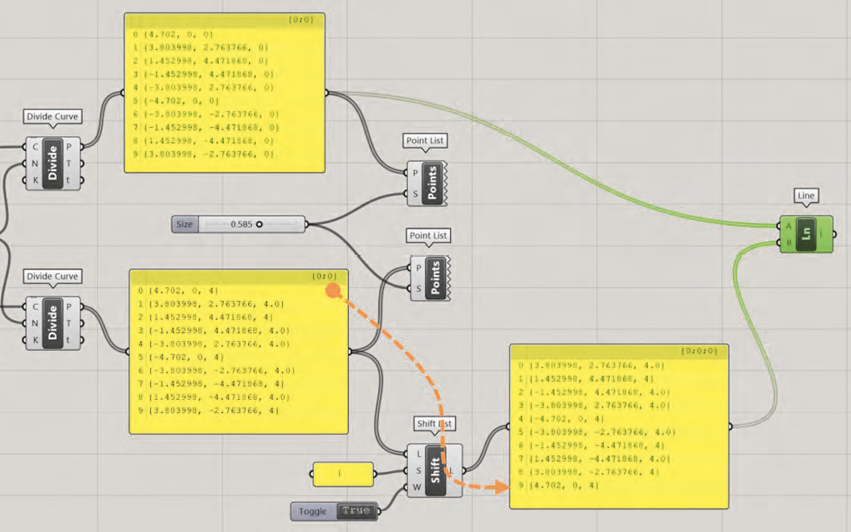851x532 pixels.
Task: Click the Size number slider handle
Action: [260, 225]
